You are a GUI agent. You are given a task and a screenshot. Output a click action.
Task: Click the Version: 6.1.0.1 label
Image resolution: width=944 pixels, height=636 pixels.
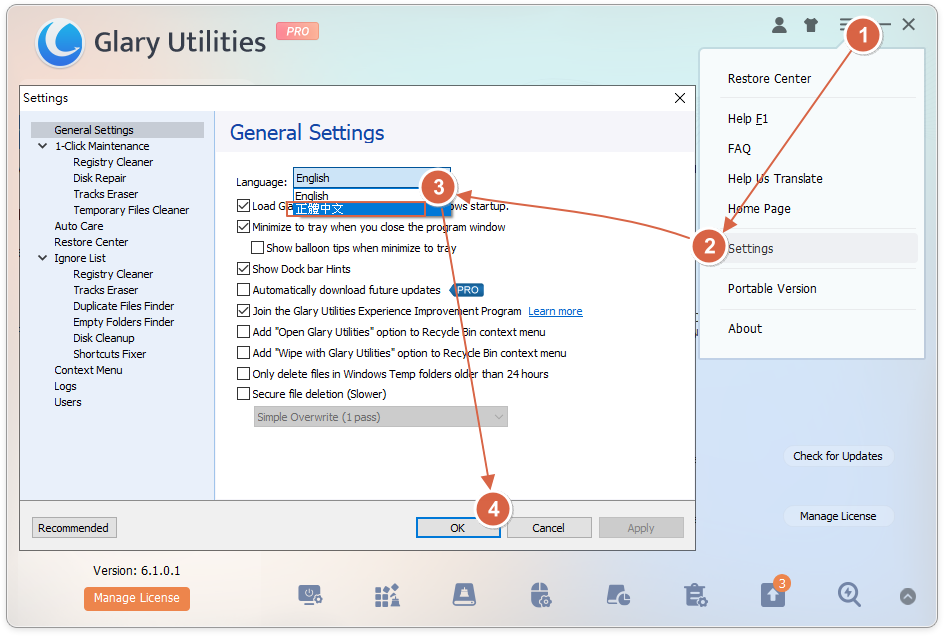137,570
